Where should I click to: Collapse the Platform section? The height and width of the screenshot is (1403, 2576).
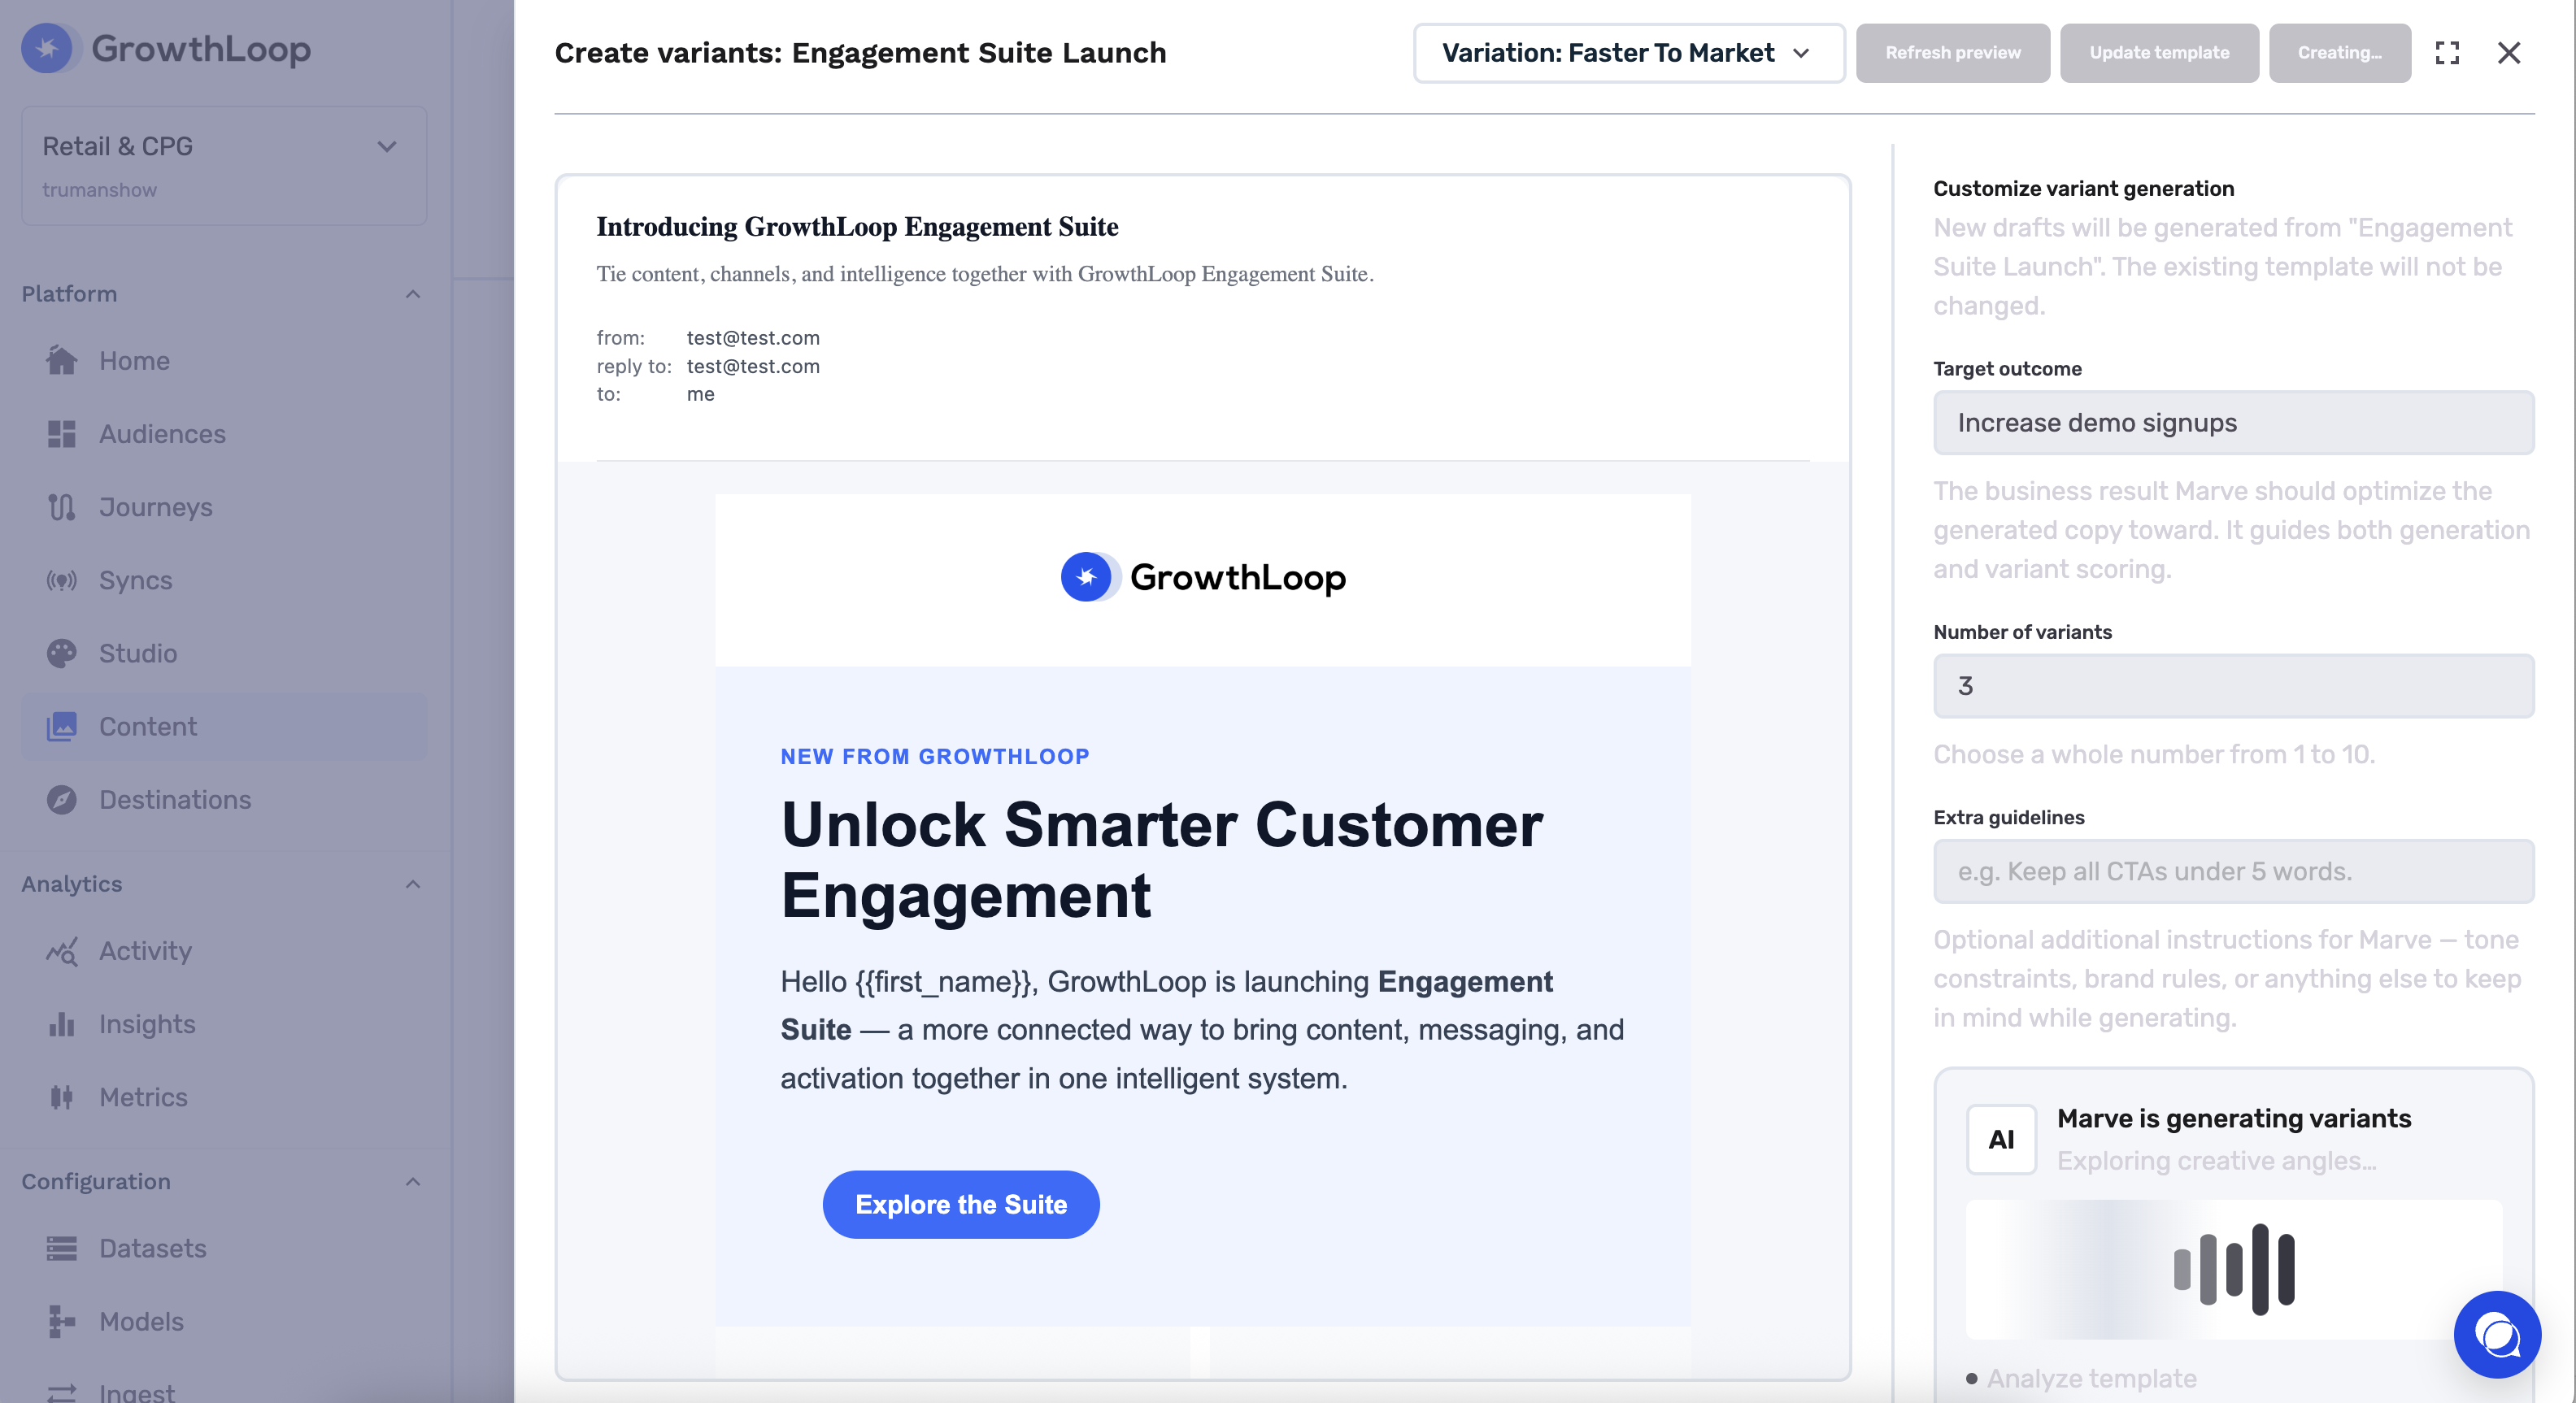pyautogui.click(x=413, y=294)
